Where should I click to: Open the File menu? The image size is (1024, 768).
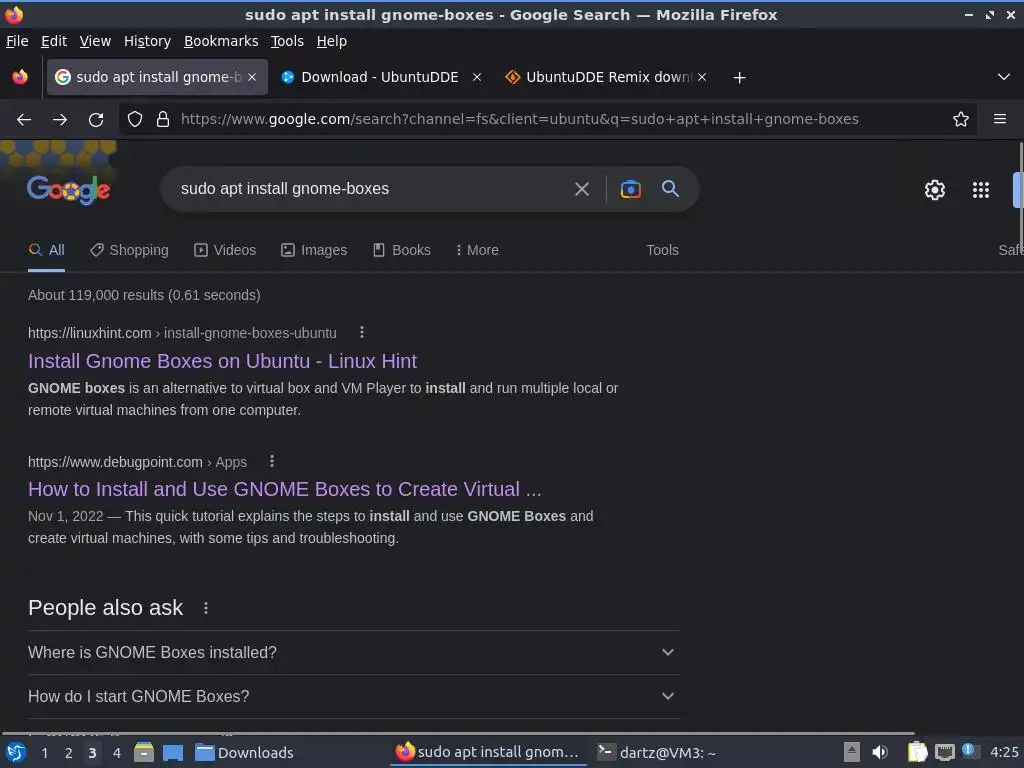pos(17,41)
